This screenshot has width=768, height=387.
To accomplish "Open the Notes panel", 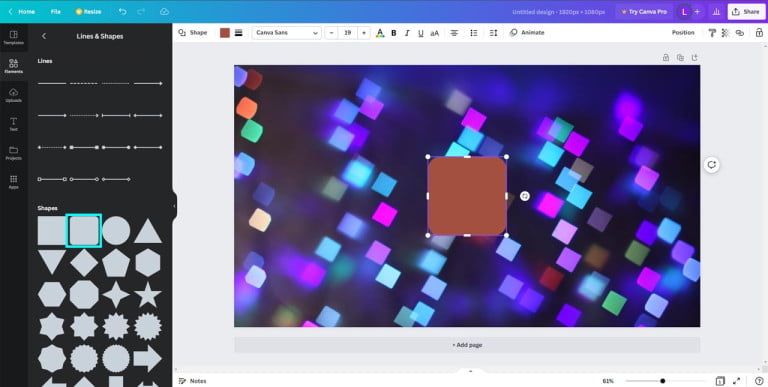I will [x=192, y=381].
